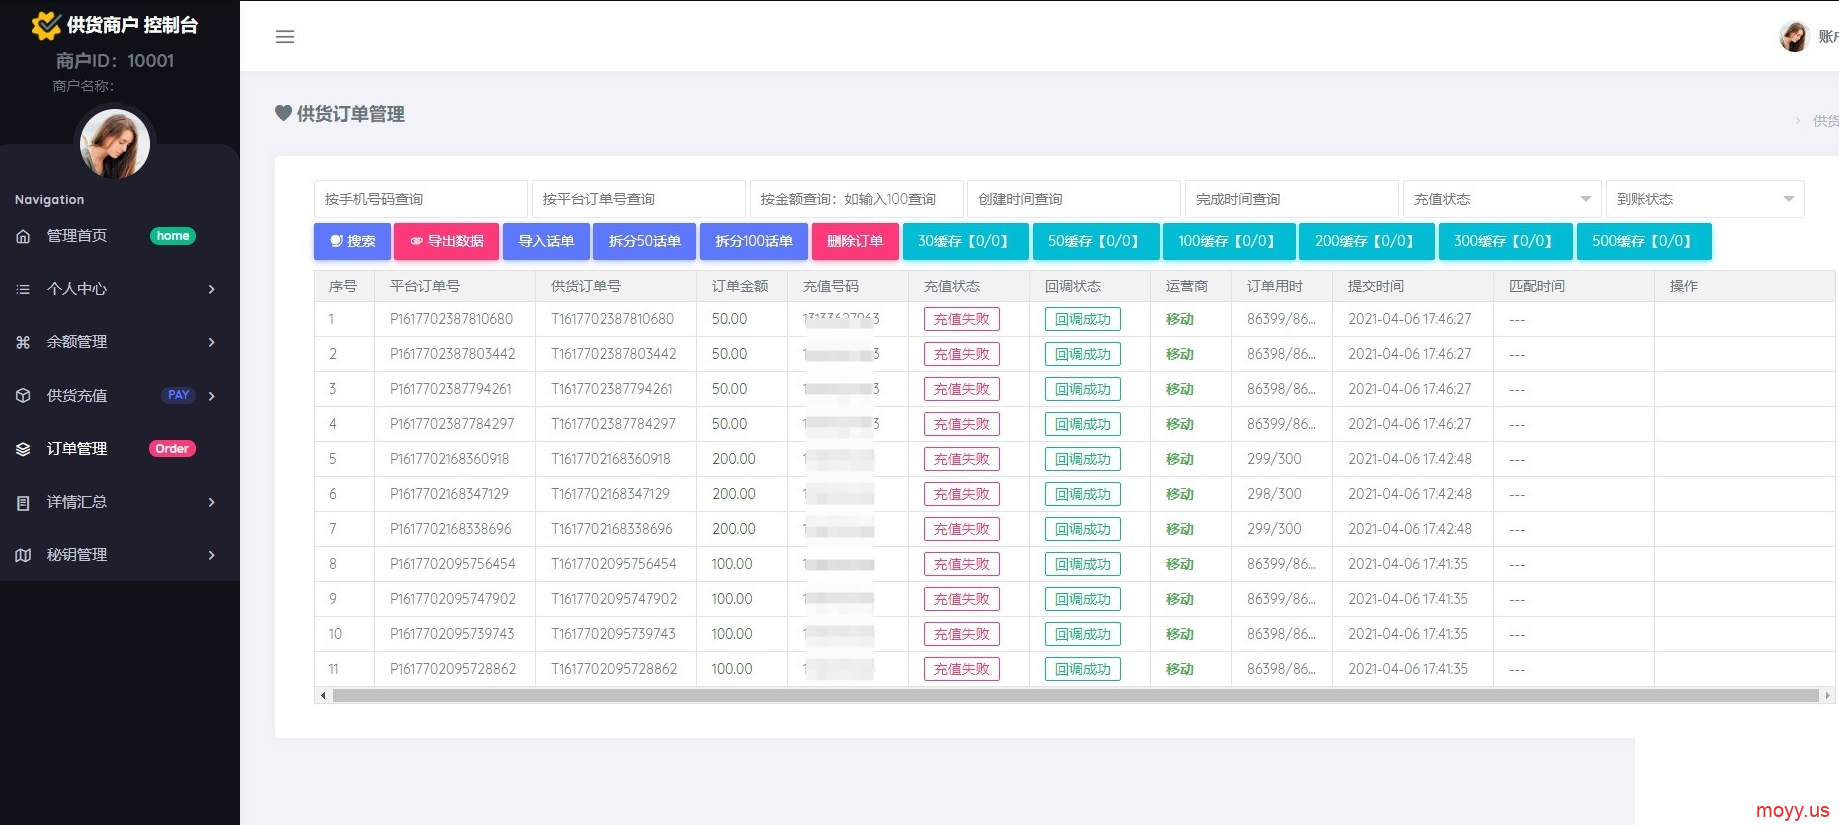Viewport: 1839px width, 825px height.
Task: Click the 搜索 search button
Action: pos(352,241)
